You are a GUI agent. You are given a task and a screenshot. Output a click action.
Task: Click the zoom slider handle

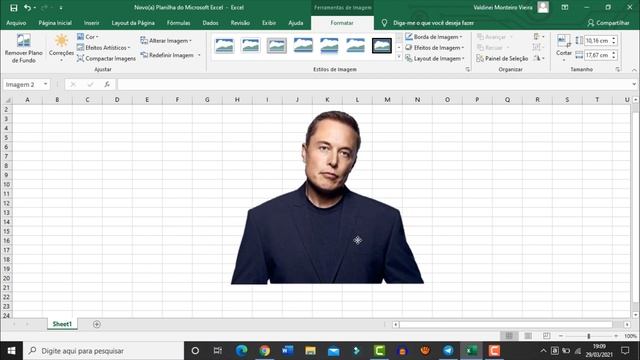589,336
